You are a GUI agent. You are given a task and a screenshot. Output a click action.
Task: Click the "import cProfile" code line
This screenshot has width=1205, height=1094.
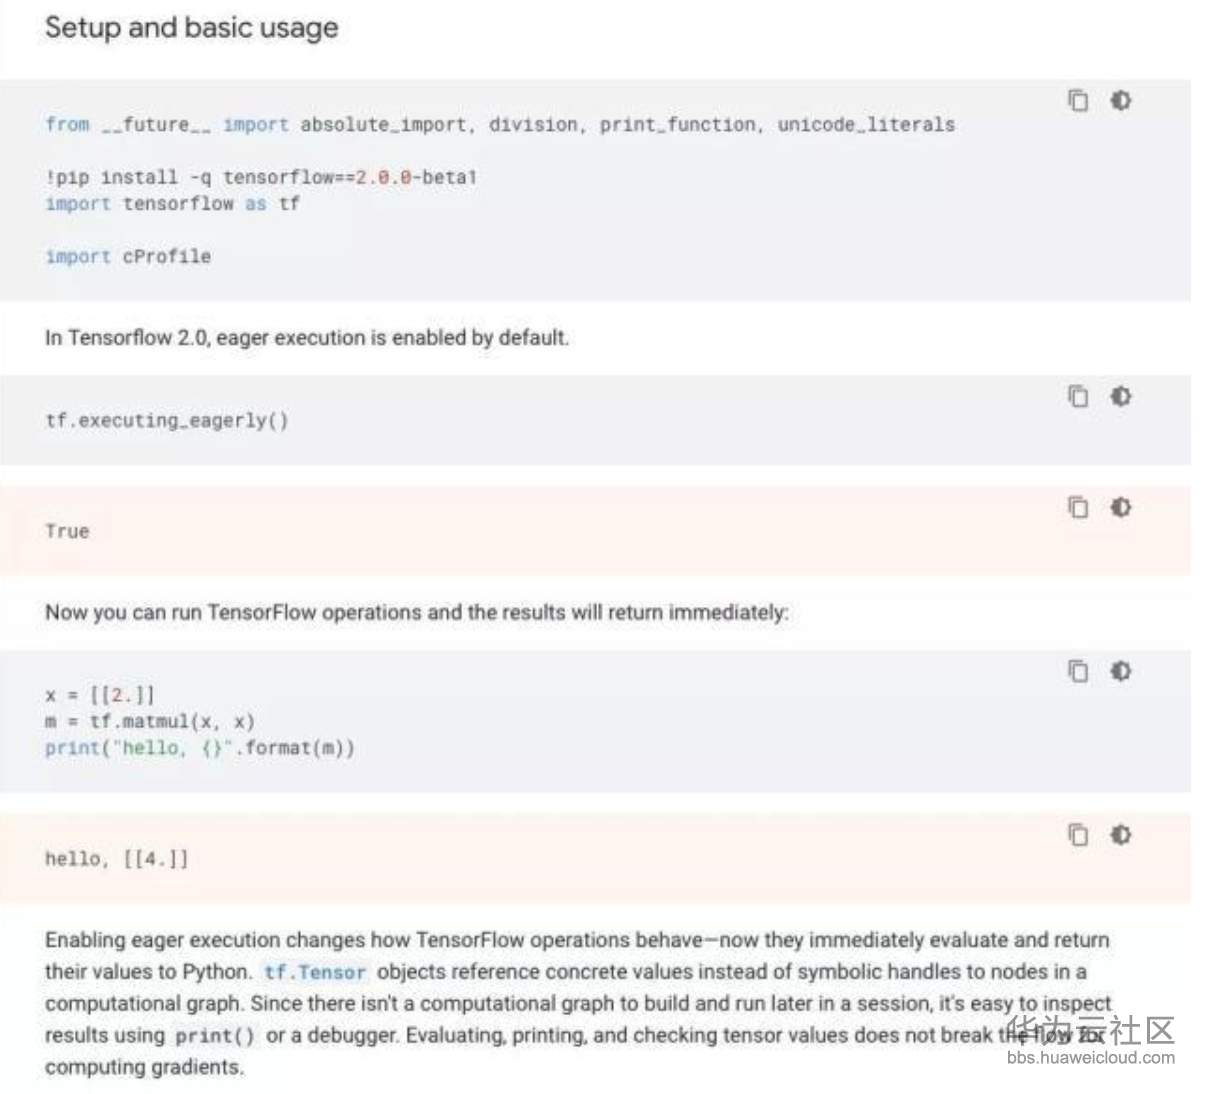click(128, 257)
